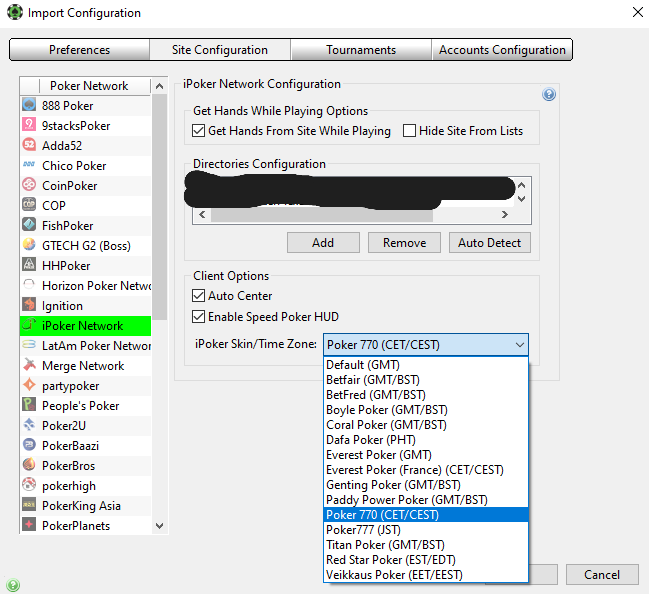Viewport: 649px width, 594px height.
Task: Click the pokerhigh site icon
Action: 29,485
